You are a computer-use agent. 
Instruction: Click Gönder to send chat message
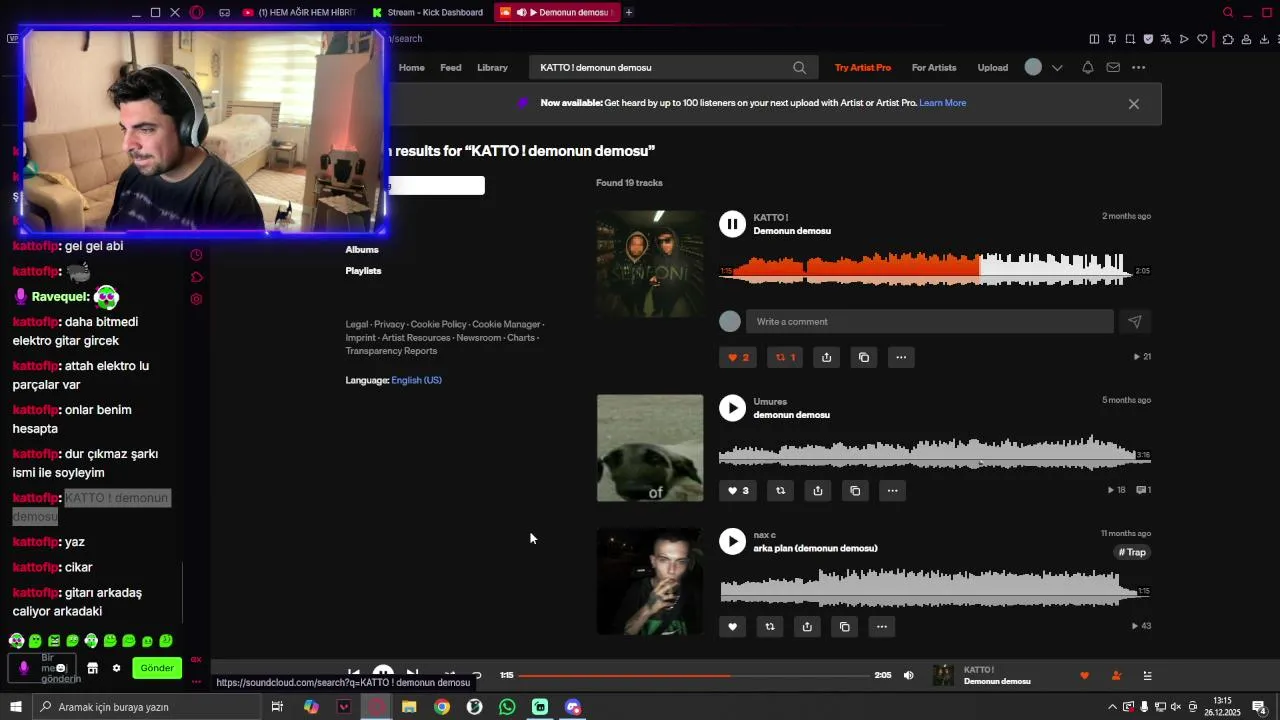click(157, 668)
